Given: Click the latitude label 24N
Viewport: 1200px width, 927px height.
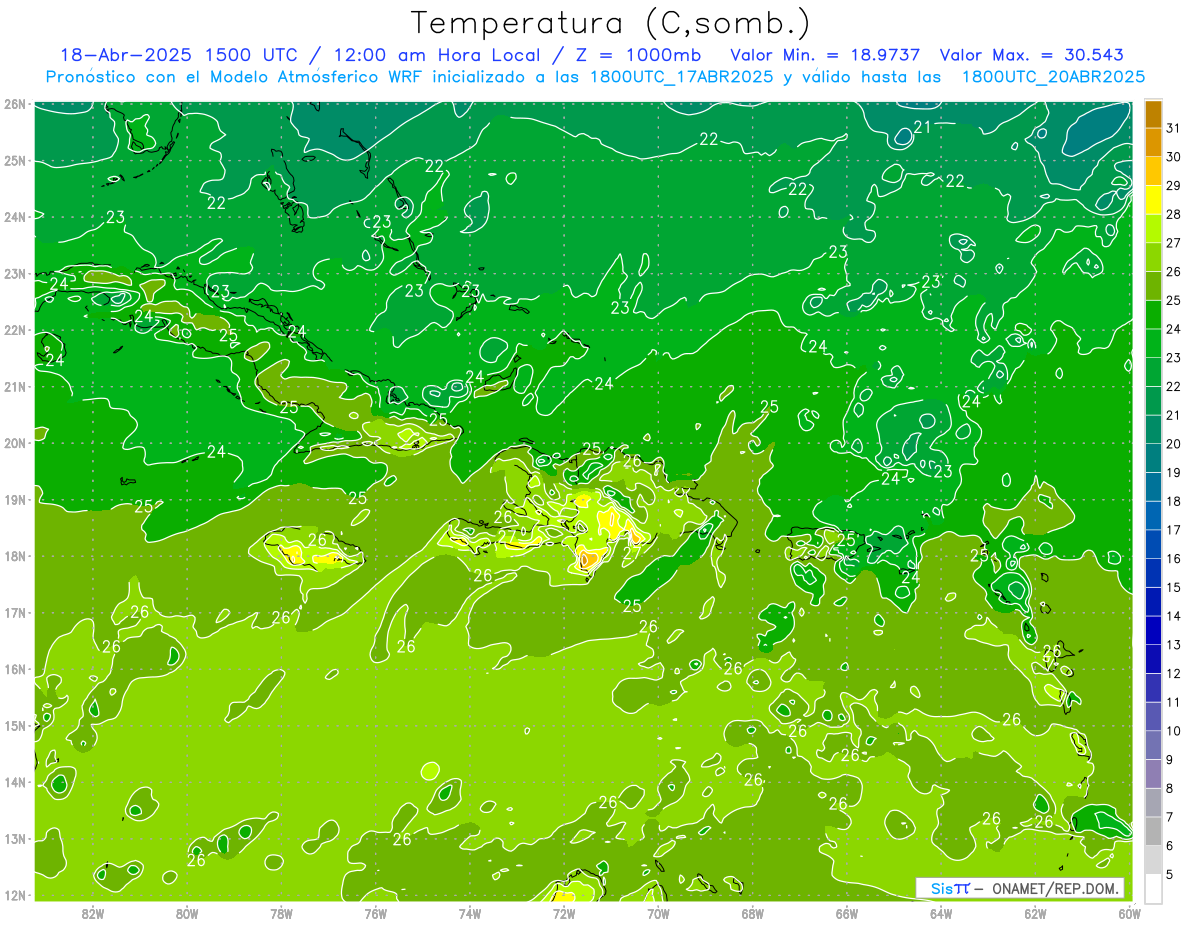Looking at the screenshot, I should point(15,217).
